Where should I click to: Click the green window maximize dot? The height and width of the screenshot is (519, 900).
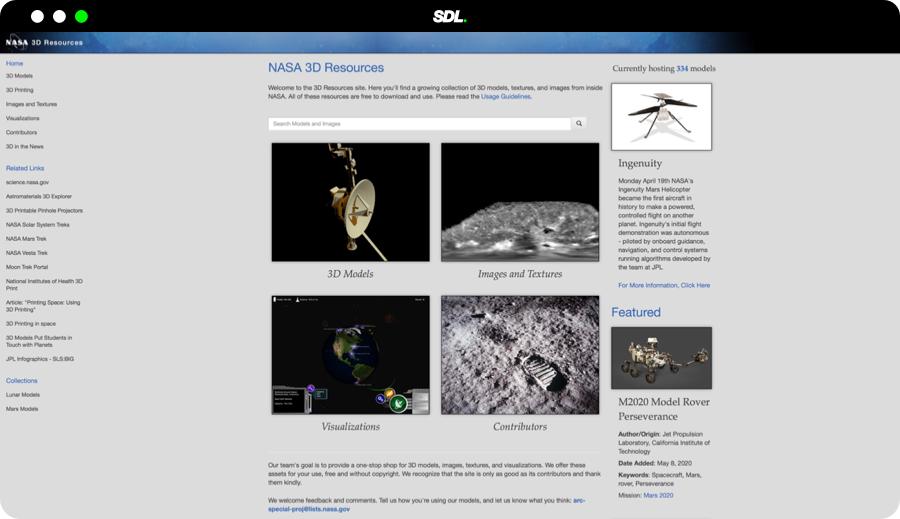(81, 16)
